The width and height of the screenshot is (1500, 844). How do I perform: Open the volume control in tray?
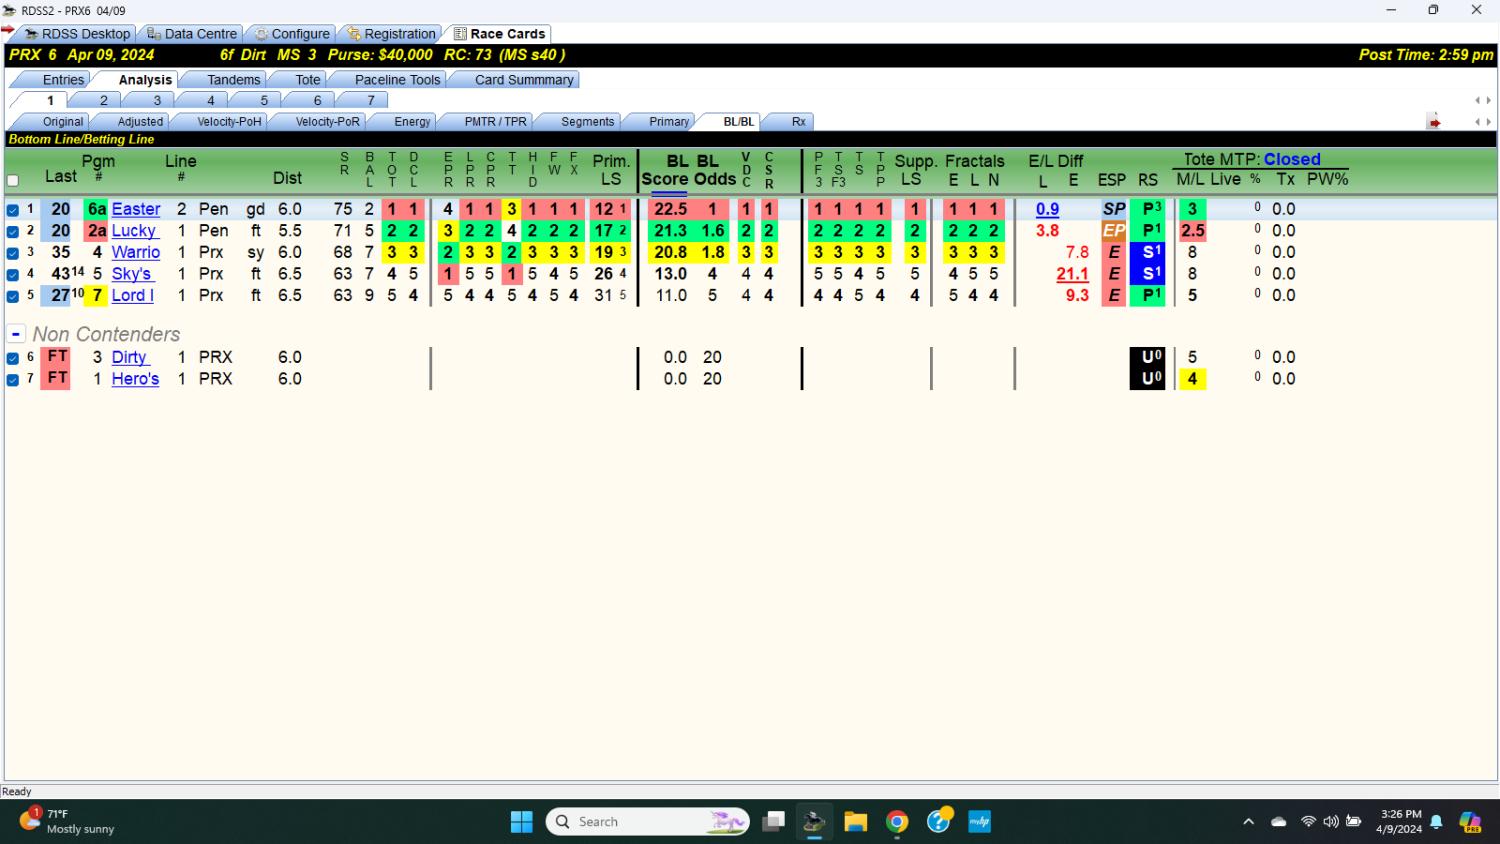(1330, 822)
